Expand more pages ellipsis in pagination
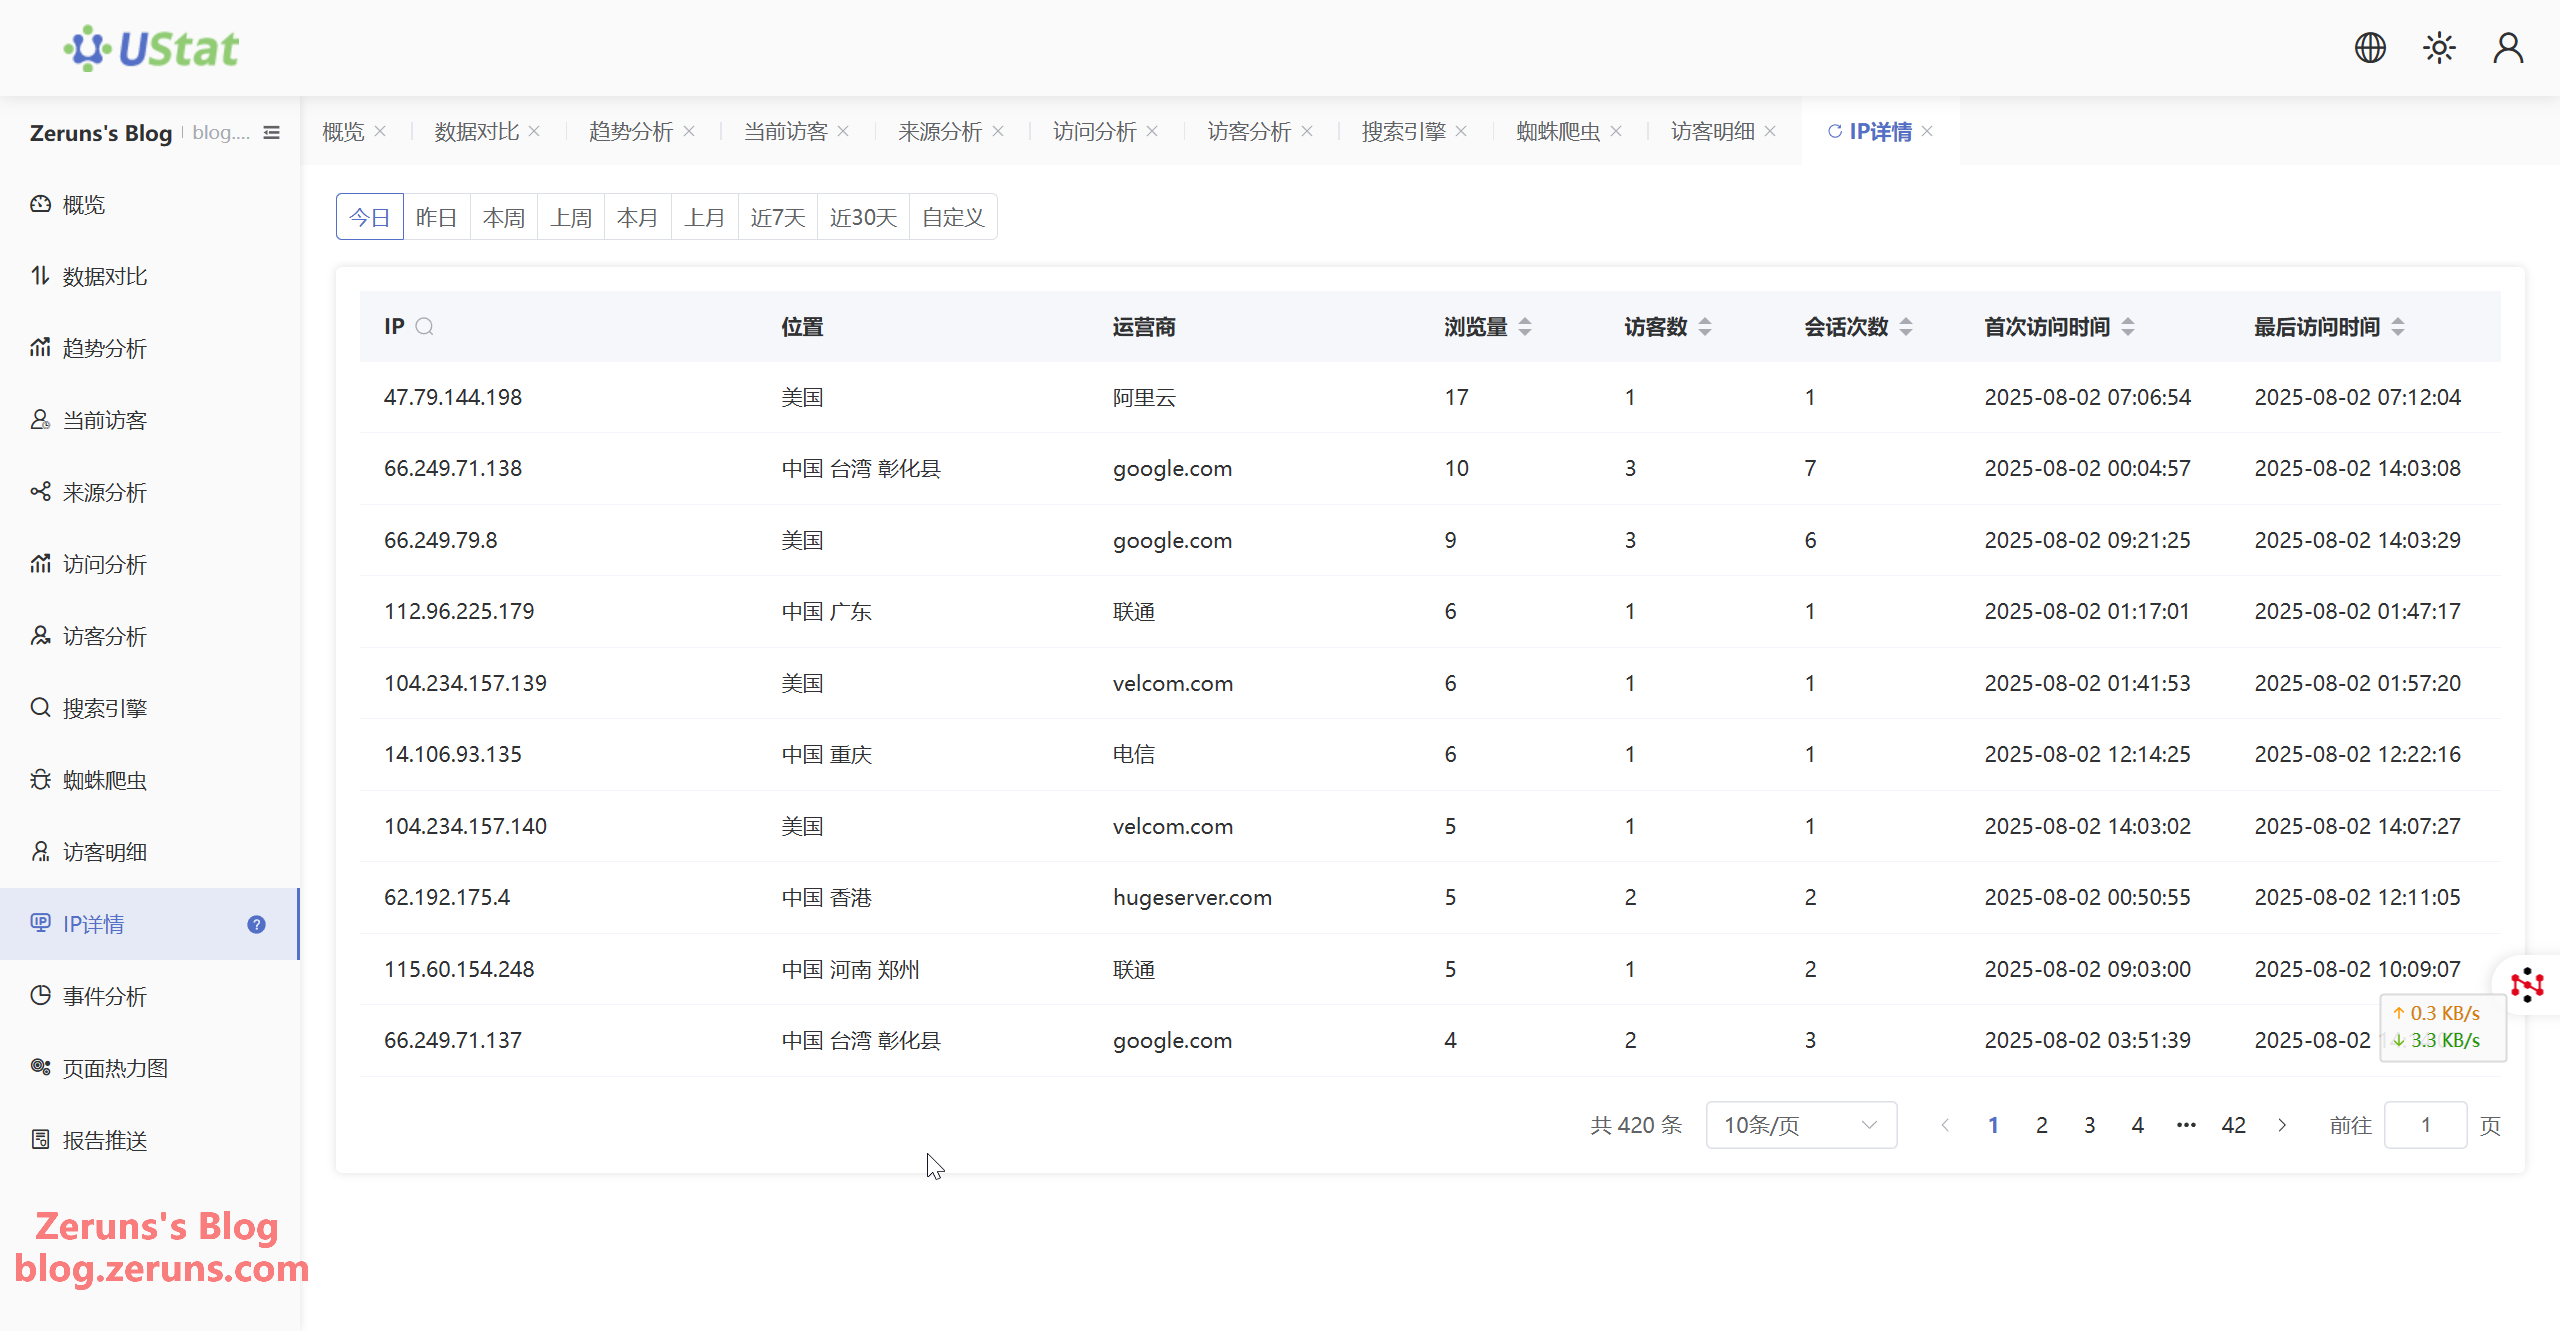Viewport: 2560px width, 1331px height. pyautogui.click(x=2186, y=1126)
